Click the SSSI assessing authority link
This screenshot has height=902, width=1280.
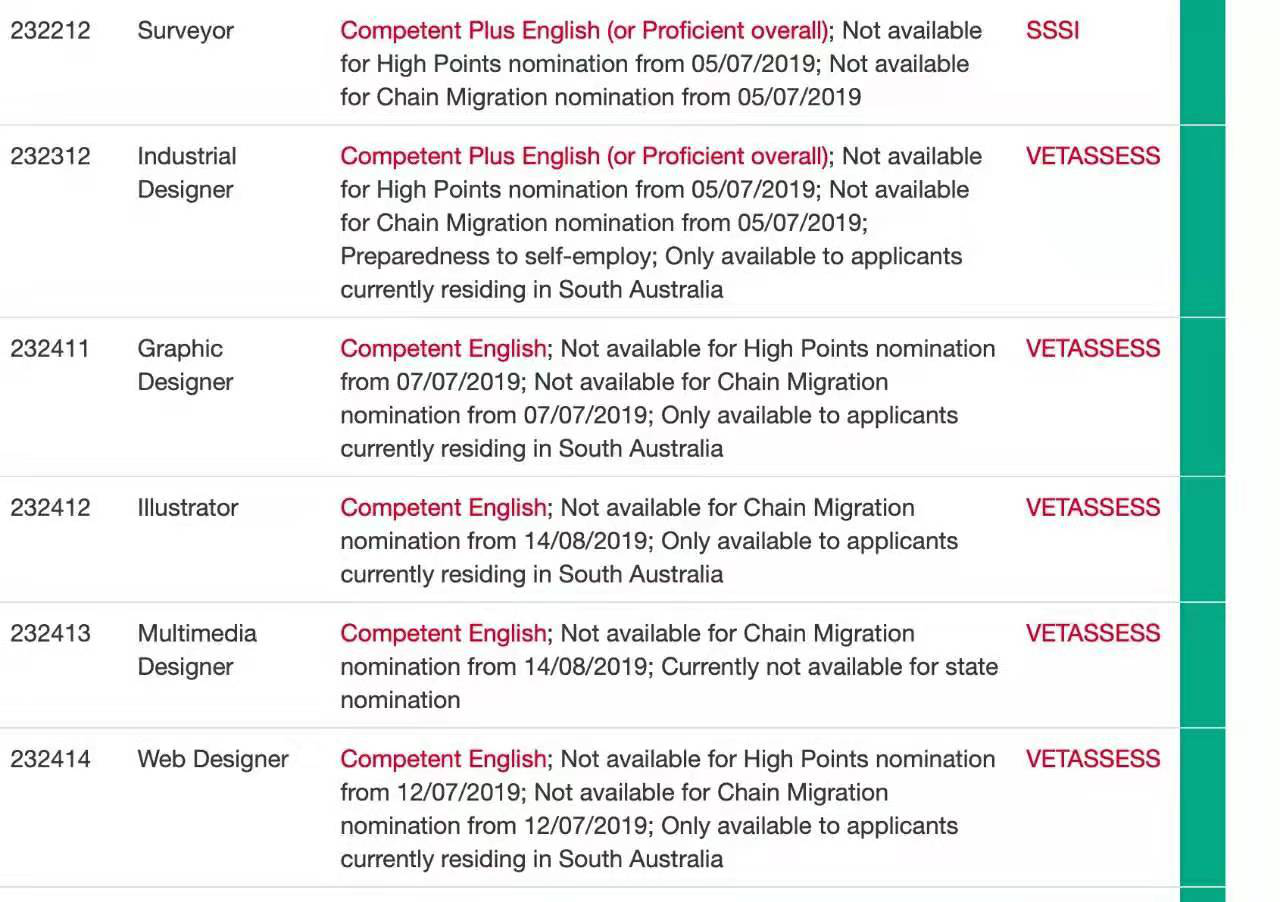[x=1052, y=31]
